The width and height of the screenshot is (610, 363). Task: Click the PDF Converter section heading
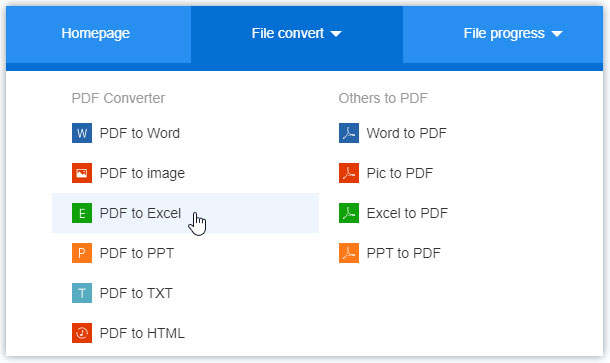pos(118,98)
